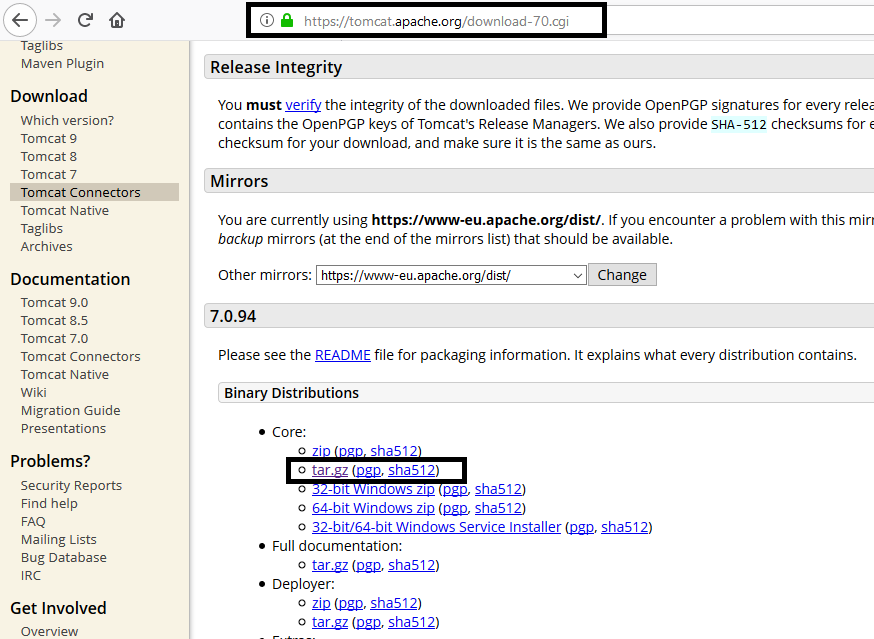Image resolution: width=874 pixels, height=639 pixels.
Task: Select Tomcat 7 download page
Action: pyautogui.click(x=49, y=175)
